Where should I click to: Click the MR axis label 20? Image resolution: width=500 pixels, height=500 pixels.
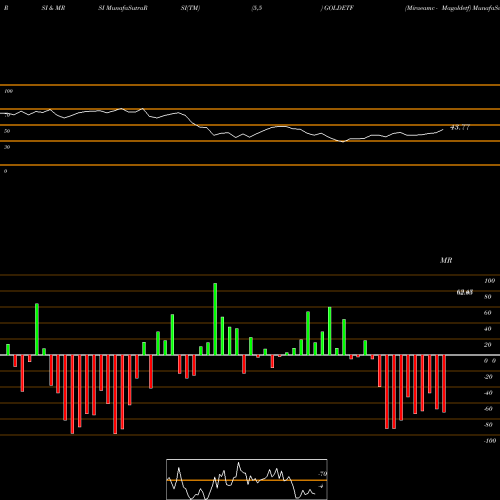pyautogui.click(x=487, y=345)
